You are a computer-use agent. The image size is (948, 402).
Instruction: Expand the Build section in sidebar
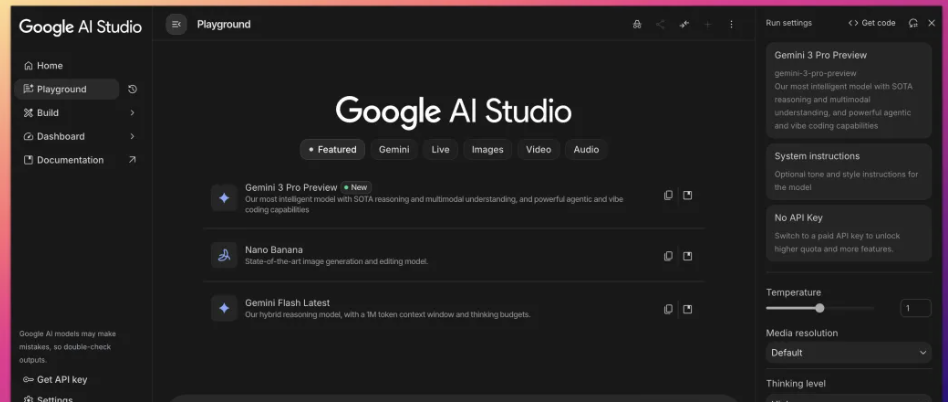132,113
